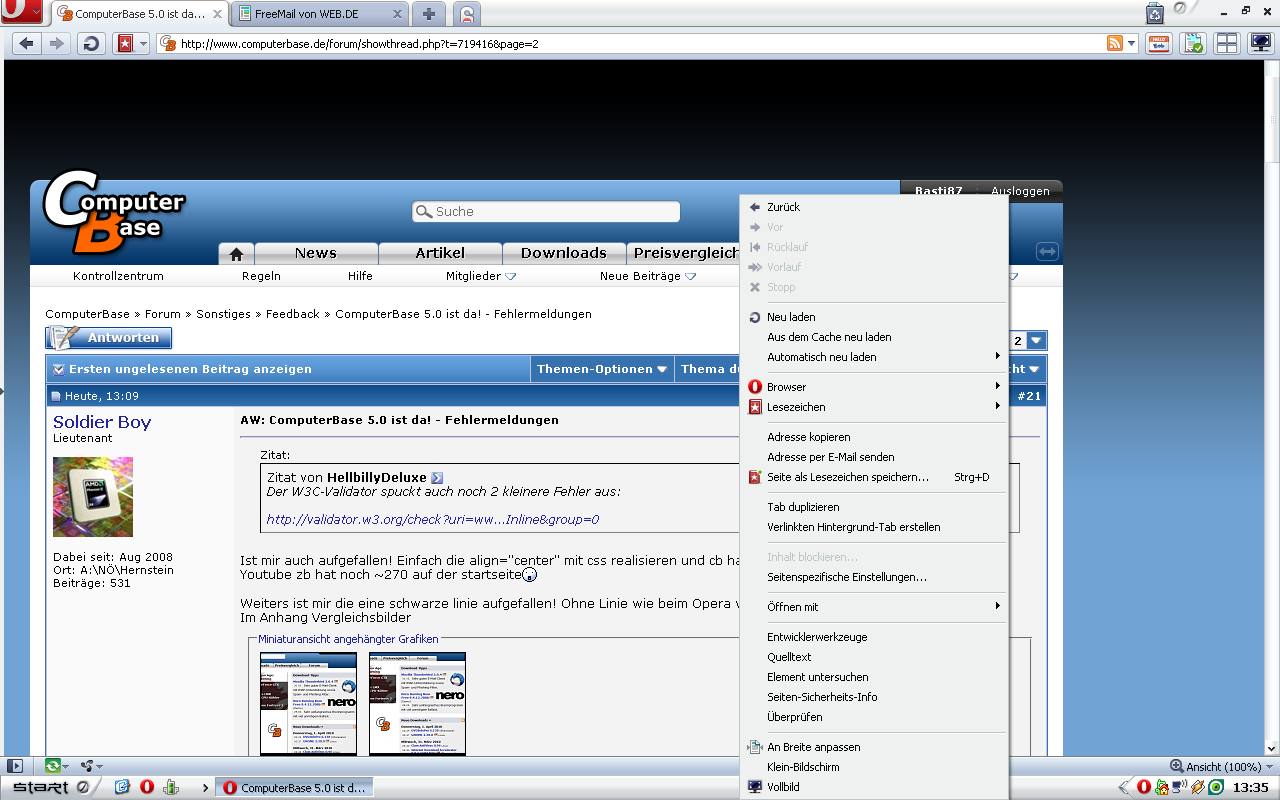Tile the tabs using the grid toolbar icon
This screenshot has width=1280, height=800.
pos(1227,44)
